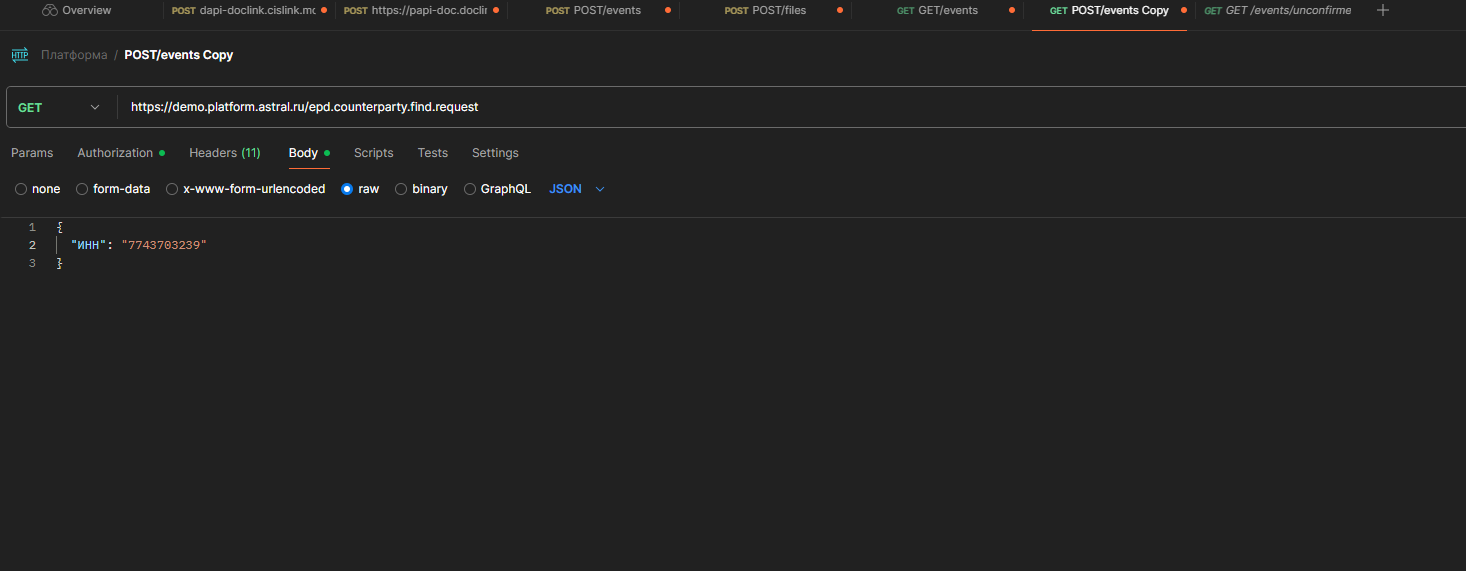Select the GraphQL body type
The width and height of the screenshot is (1466, 571).
point(498,189)
